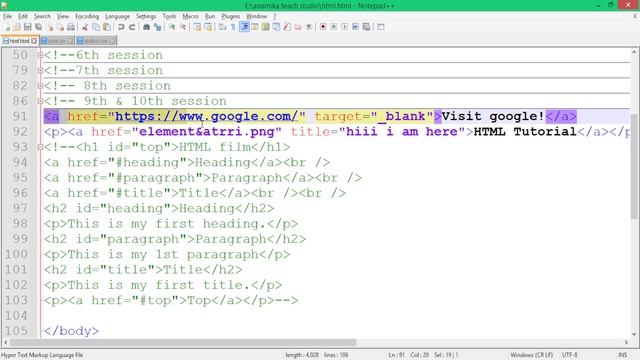Screen dimensions: 640x360
Task: Open the user defined language icon
Action: tap(255, 27)
